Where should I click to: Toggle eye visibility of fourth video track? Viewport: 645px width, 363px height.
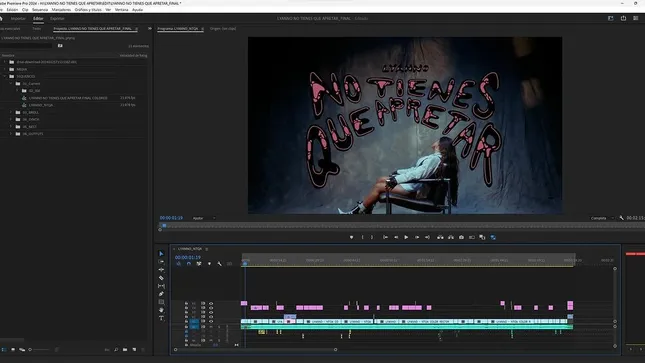211,317
